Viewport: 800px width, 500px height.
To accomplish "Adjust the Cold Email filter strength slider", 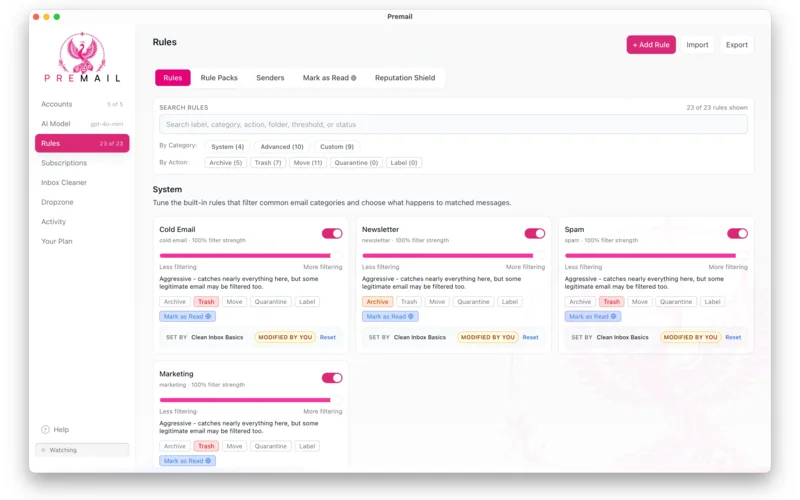I will [251, 256].
